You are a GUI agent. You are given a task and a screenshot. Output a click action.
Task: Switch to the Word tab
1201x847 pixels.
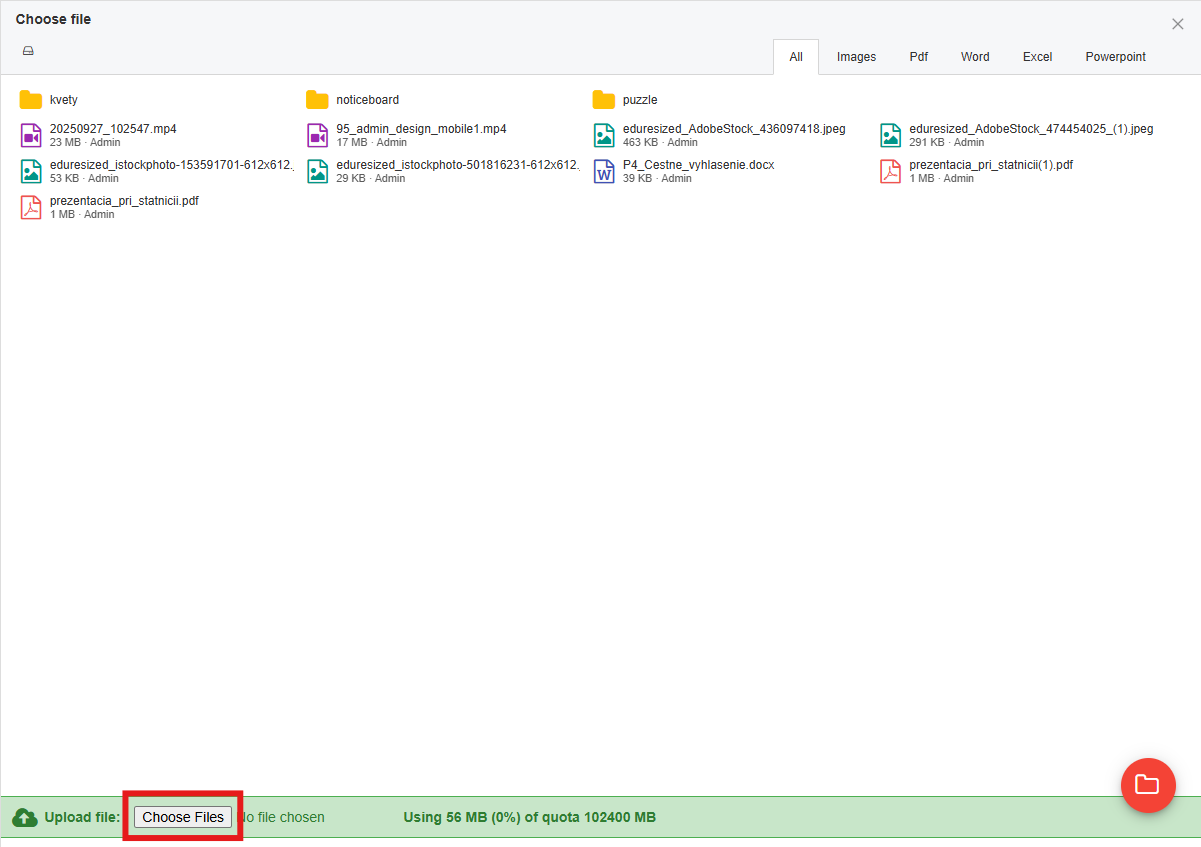coord(975,57)
